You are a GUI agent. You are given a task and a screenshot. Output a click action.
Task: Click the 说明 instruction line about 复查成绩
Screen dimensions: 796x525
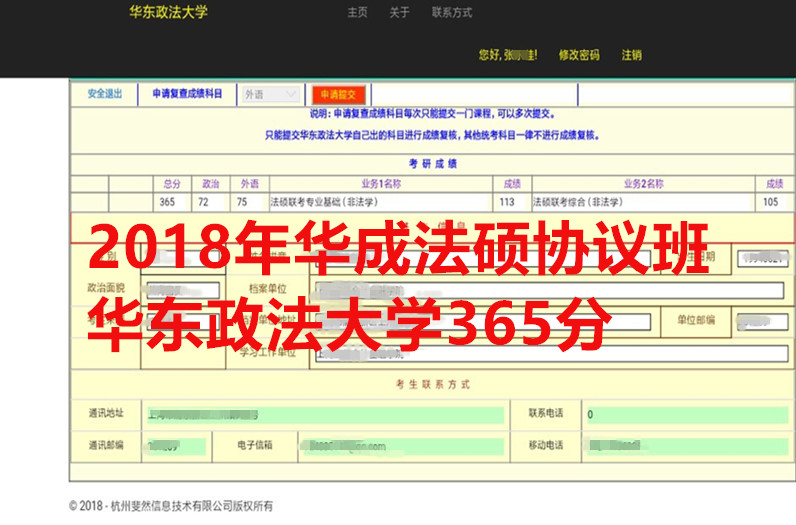click(433, 114)
